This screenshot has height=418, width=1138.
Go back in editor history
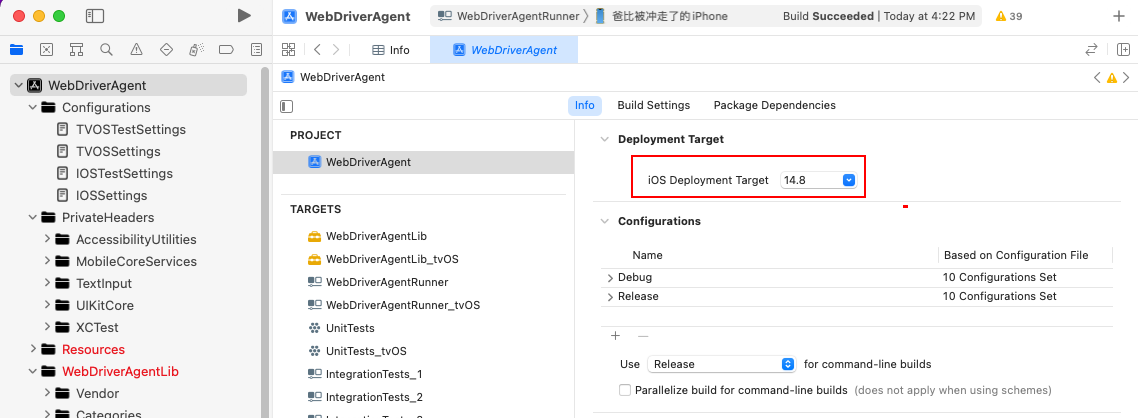click(317, 49)
